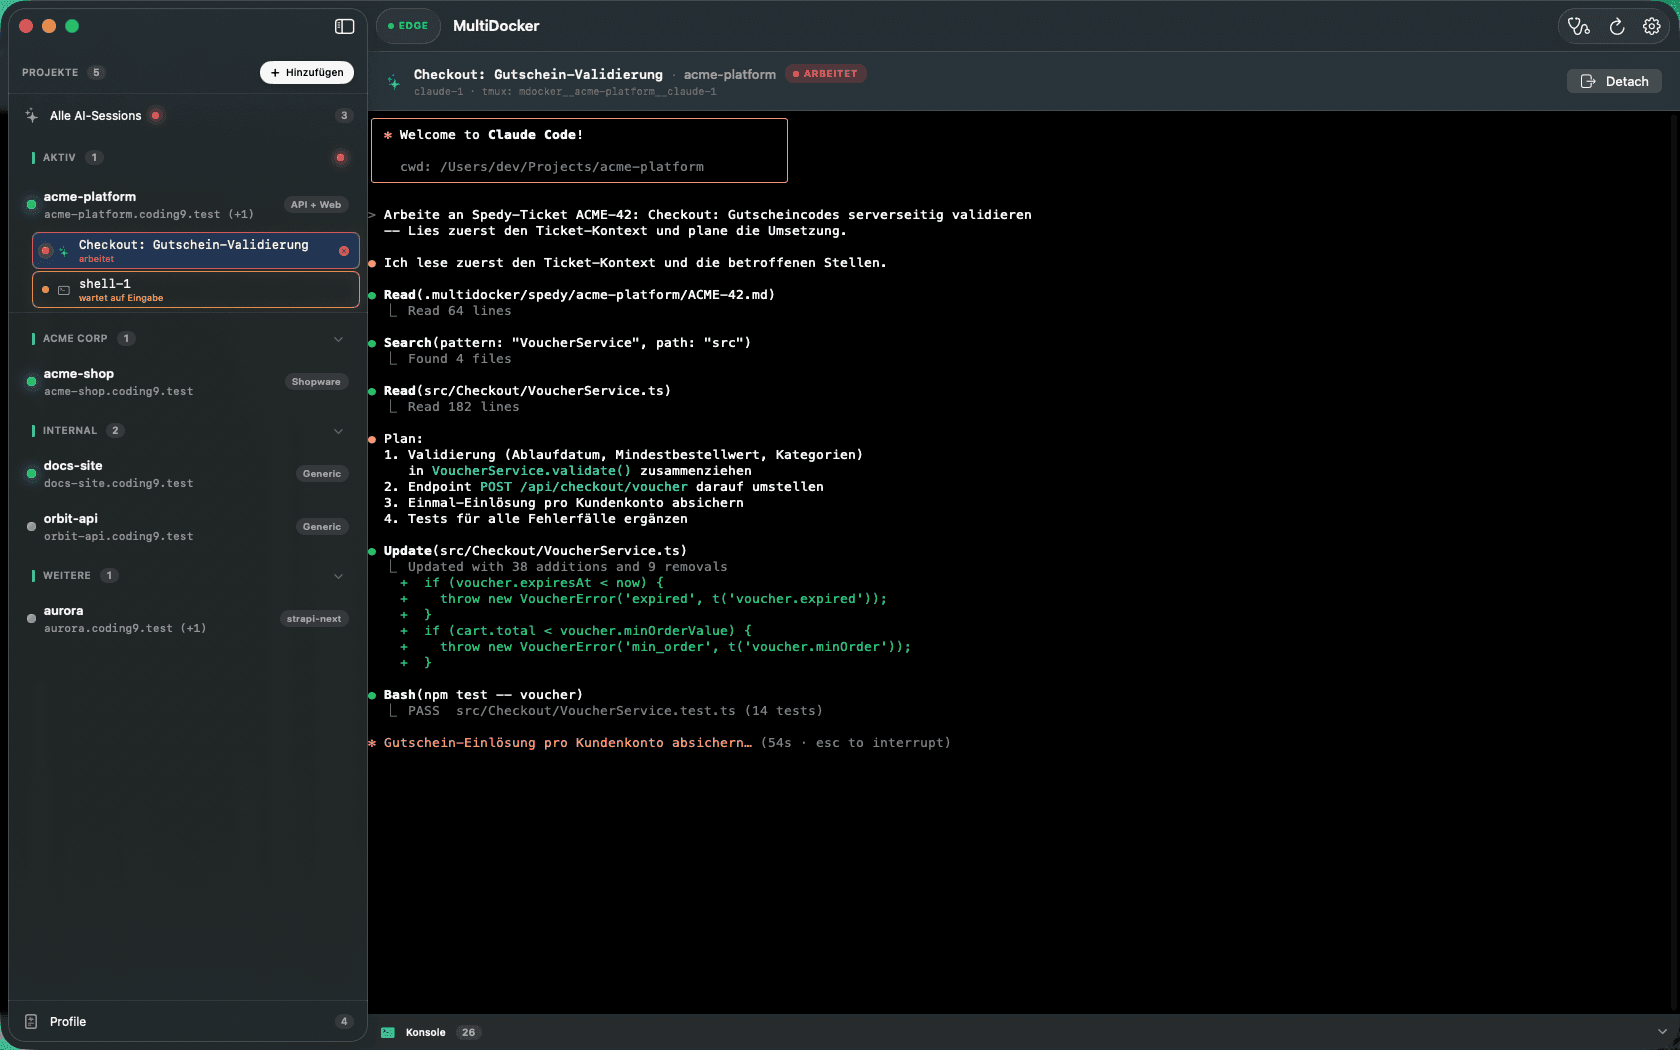
Task: Toggle the sidebar panel icon
Action: coord(344,26)
